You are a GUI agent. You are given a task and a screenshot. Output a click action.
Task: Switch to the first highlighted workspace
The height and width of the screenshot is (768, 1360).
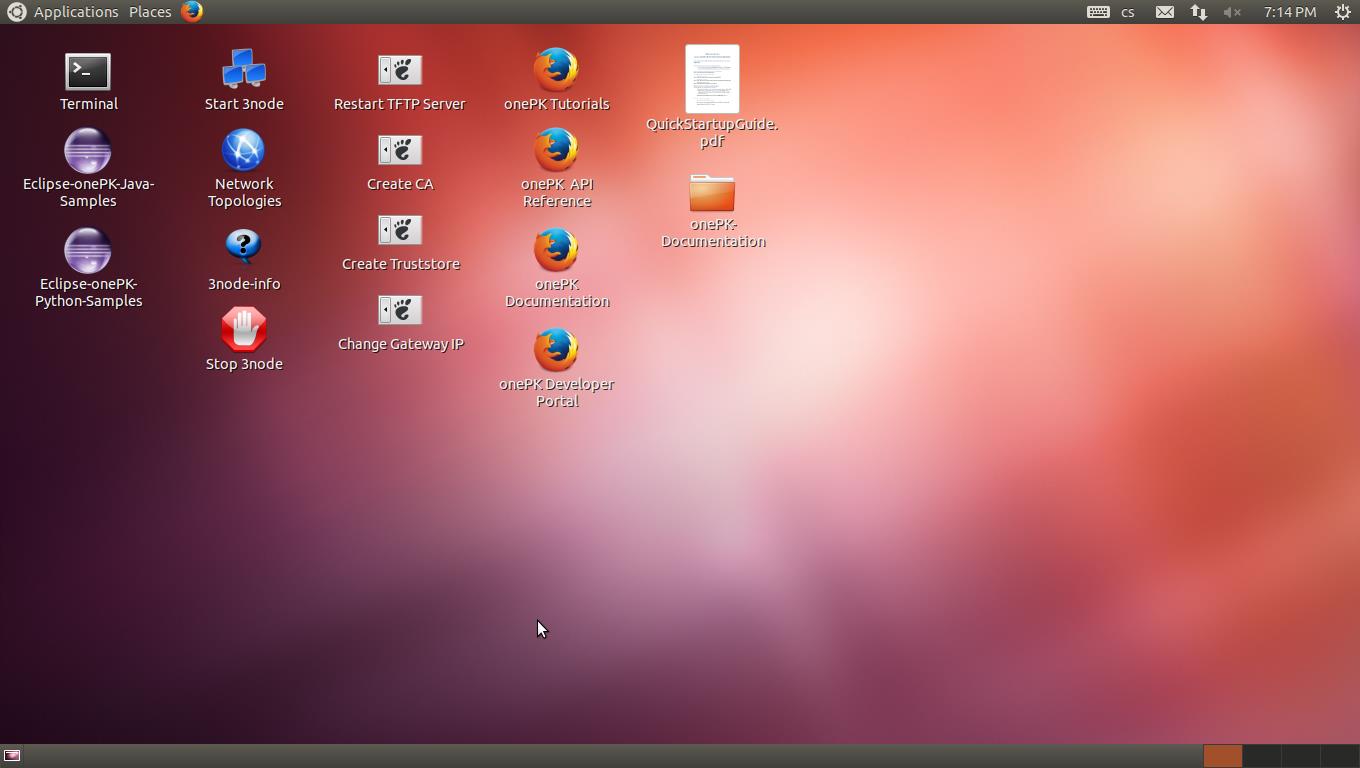click(x=1222, y=756)
